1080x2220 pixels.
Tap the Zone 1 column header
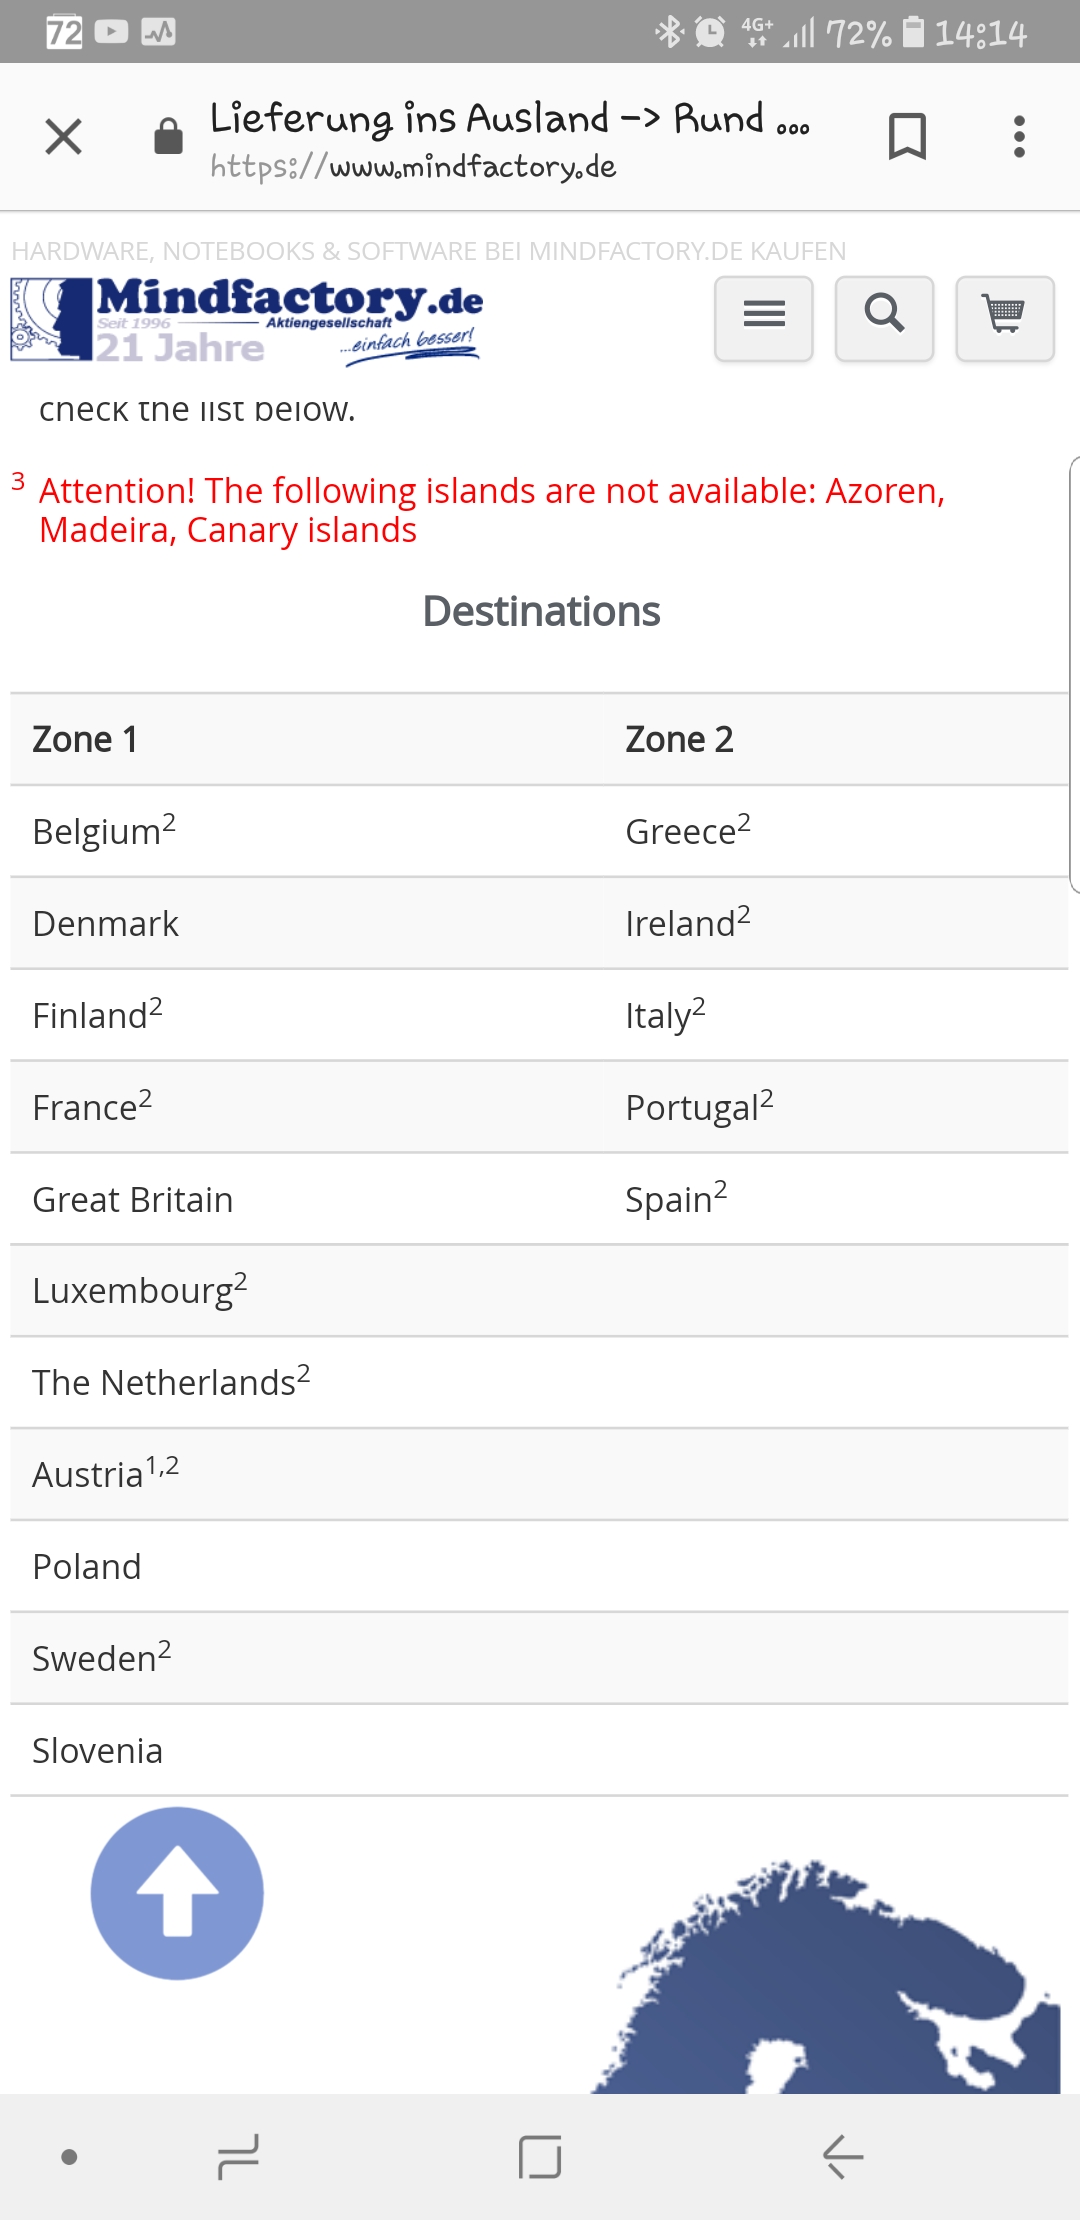coord(85,740)
